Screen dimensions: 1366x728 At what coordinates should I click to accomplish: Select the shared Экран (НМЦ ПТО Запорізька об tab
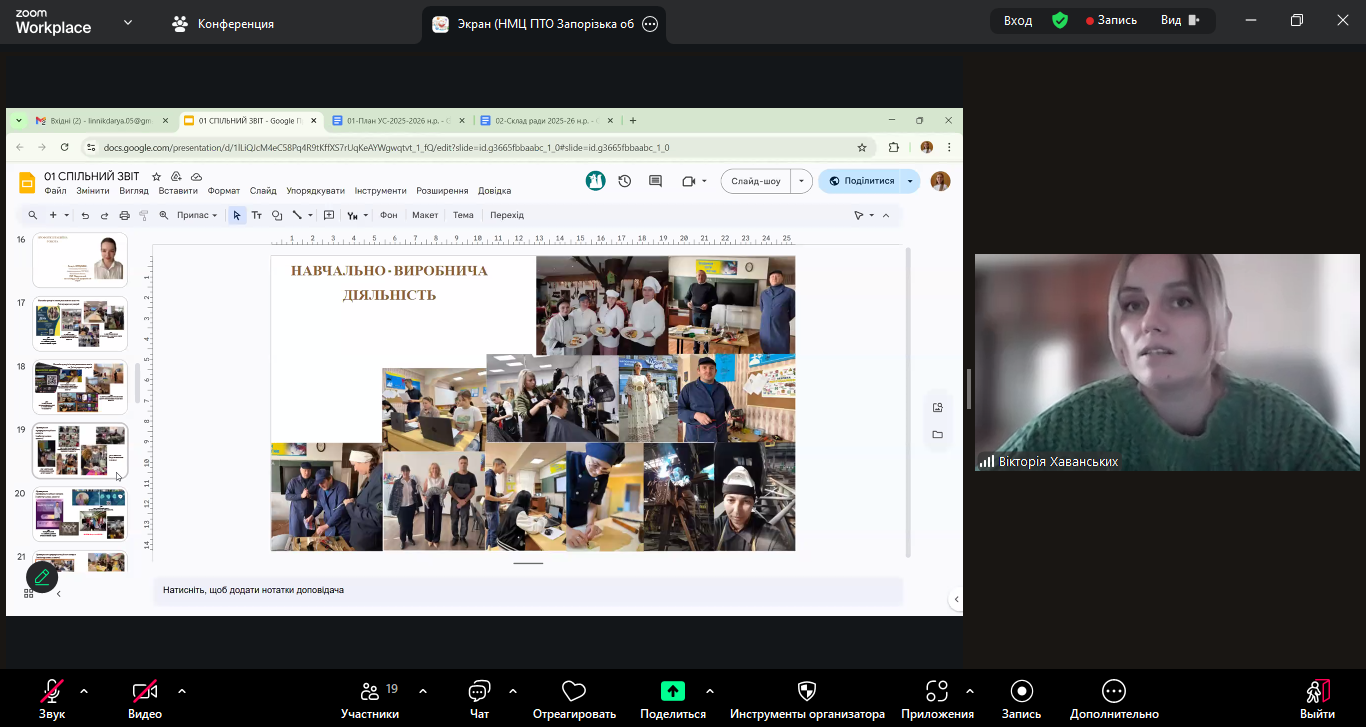(545, 24)
